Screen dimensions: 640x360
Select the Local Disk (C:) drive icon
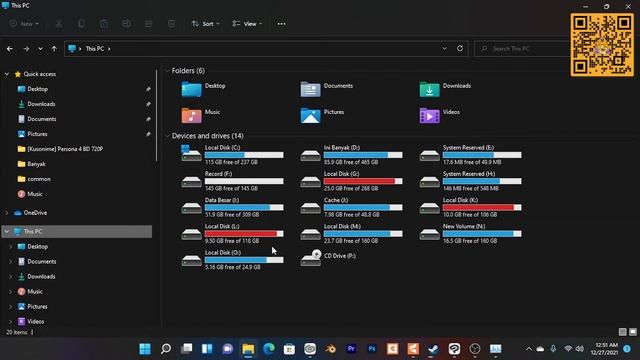(191, 153)
